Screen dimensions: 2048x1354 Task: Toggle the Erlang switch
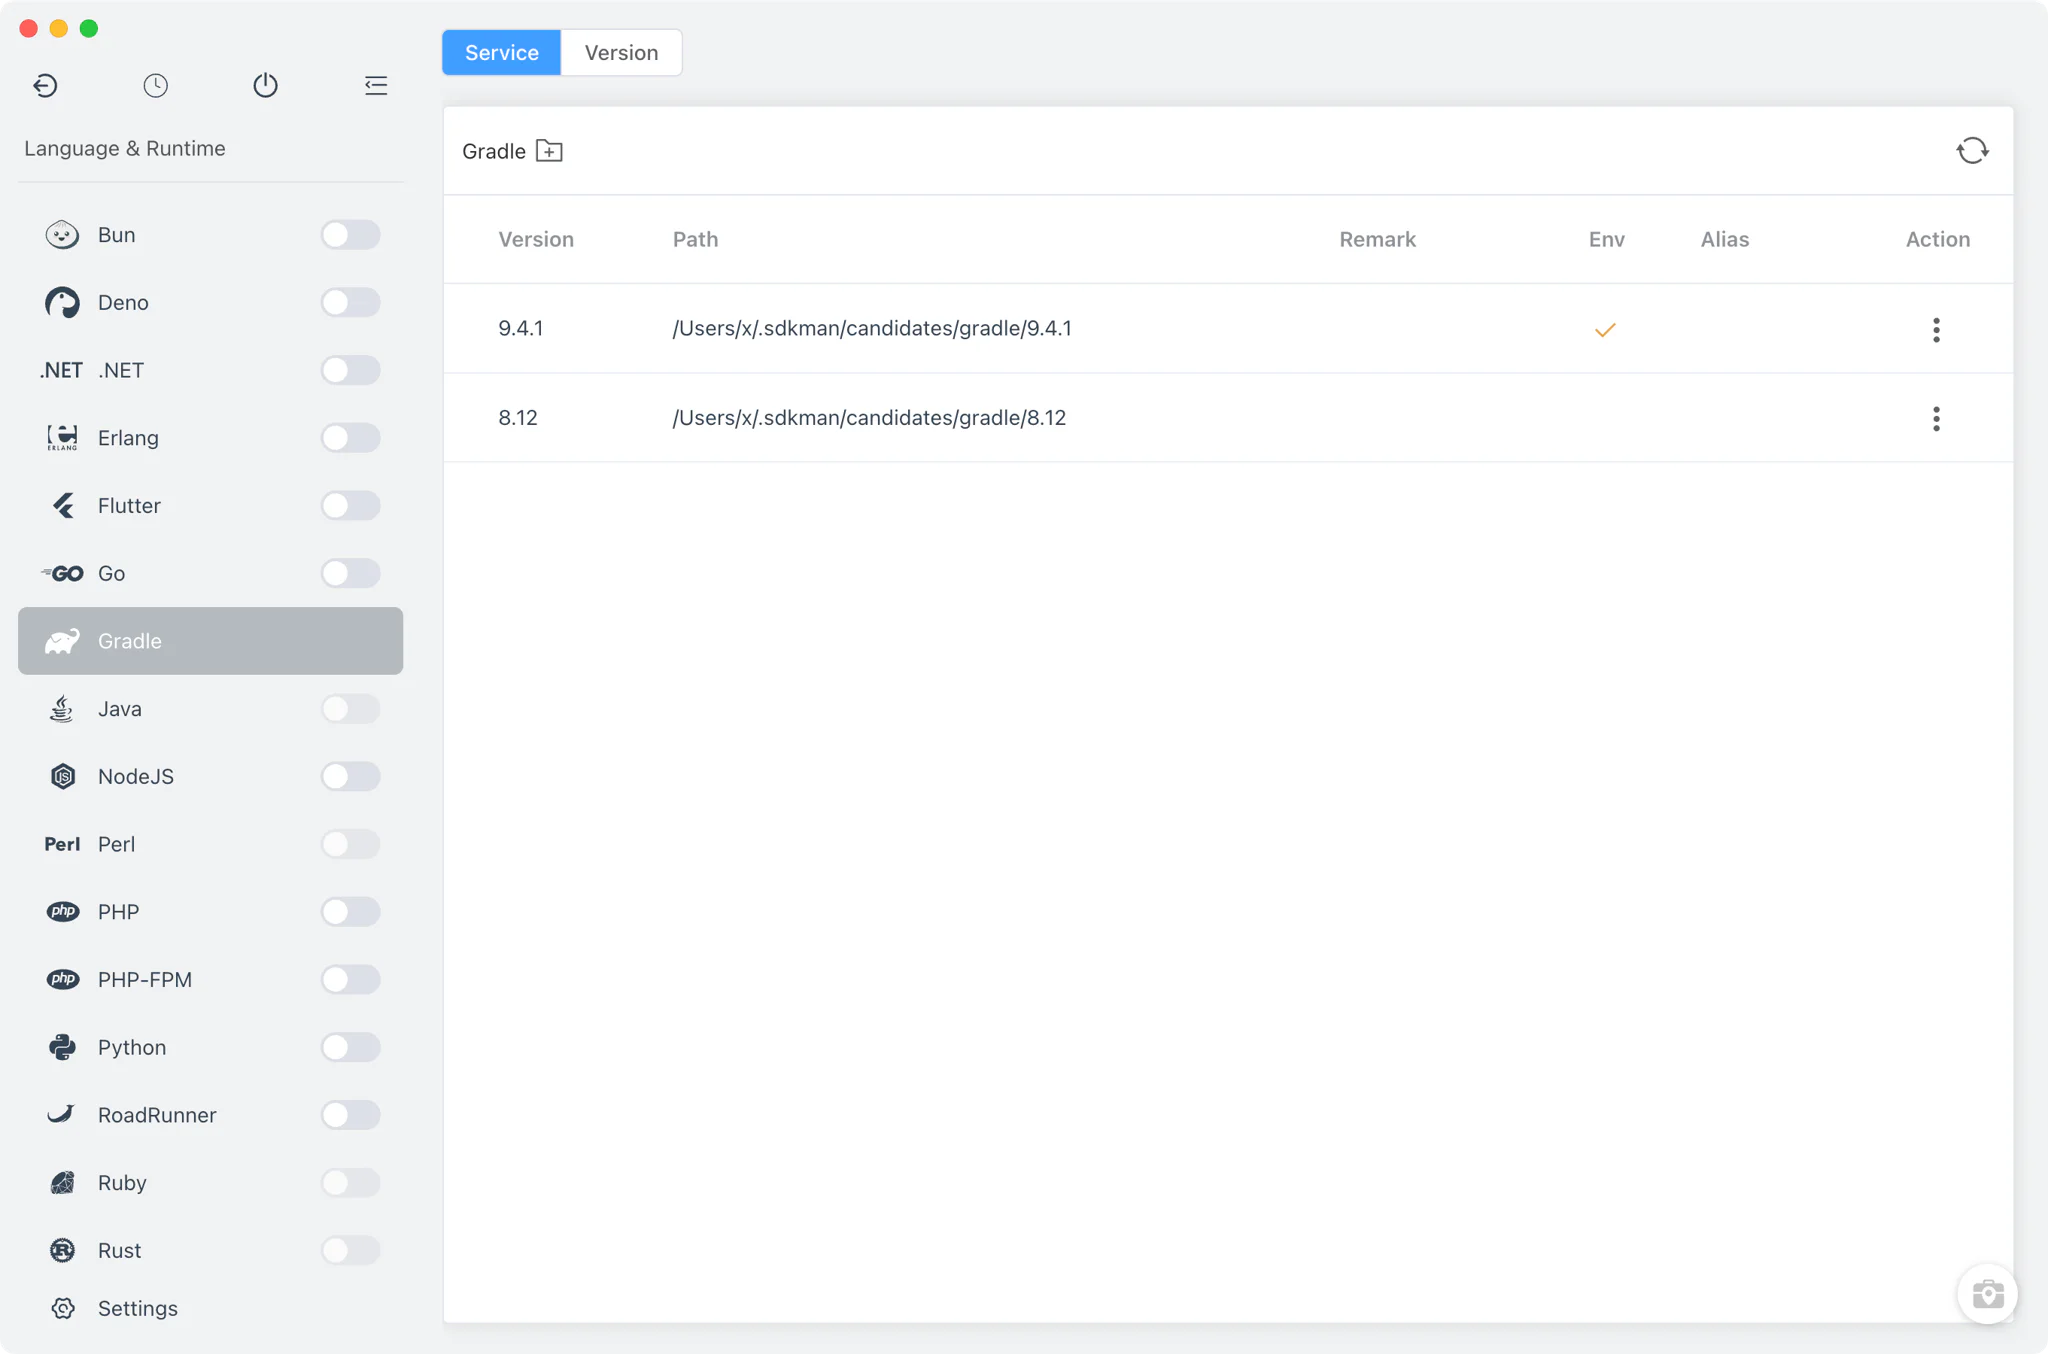[350, 438]
